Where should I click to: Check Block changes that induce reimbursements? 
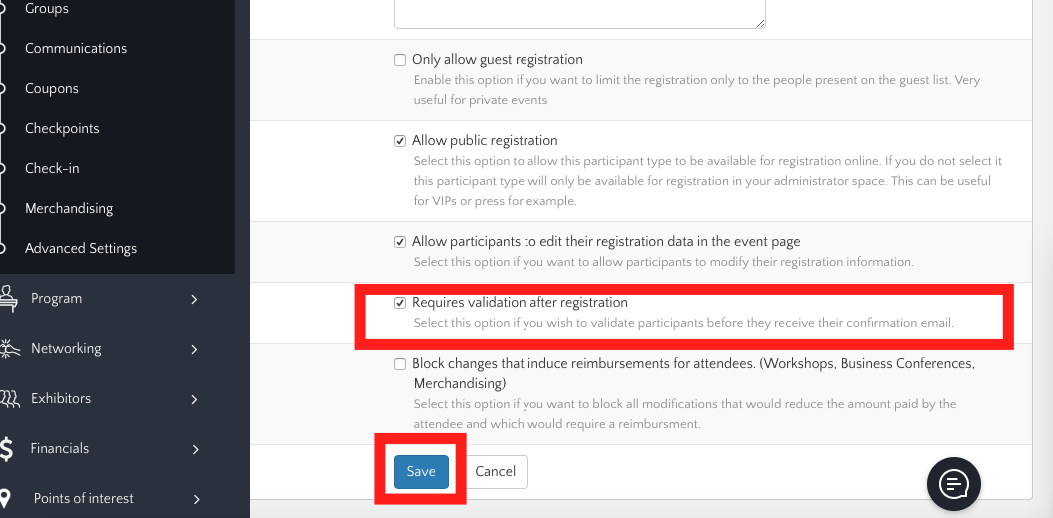point(400,364)
